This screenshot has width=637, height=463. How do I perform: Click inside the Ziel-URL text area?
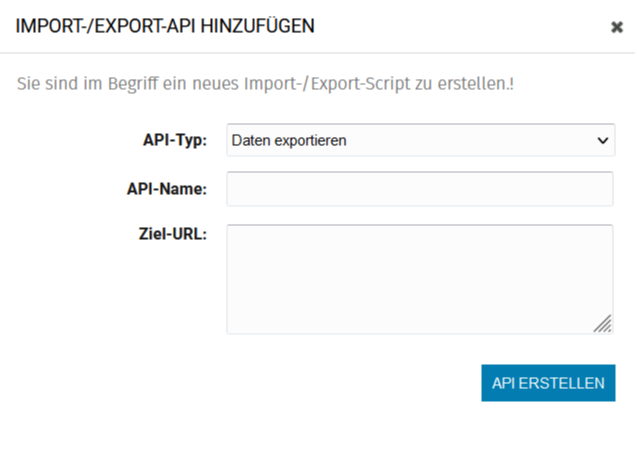click(420, 278)
